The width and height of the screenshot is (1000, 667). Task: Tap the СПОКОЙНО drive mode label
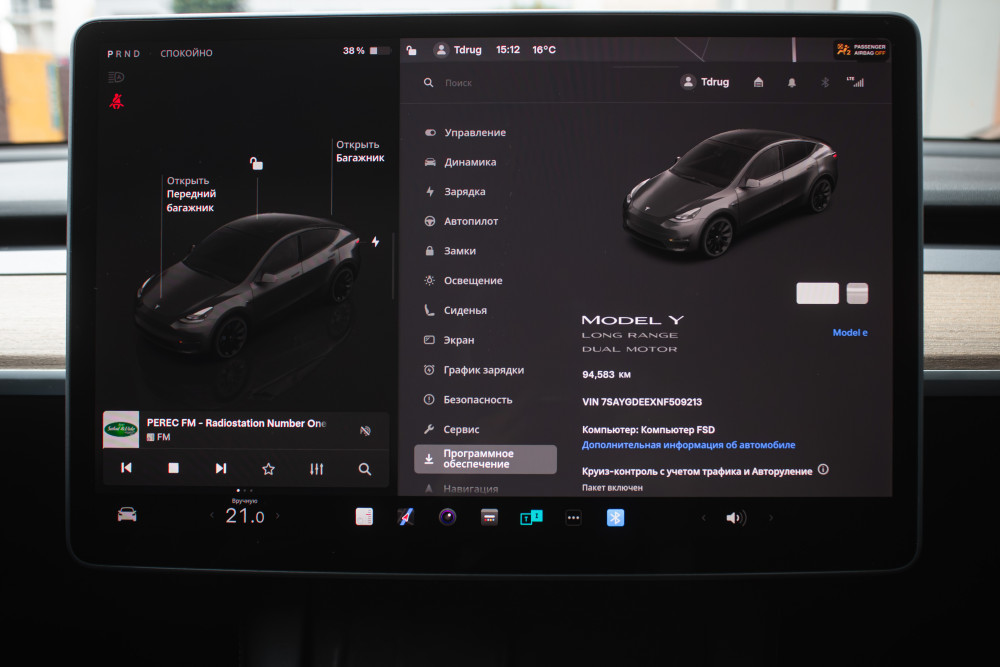(x=186, y=53)
